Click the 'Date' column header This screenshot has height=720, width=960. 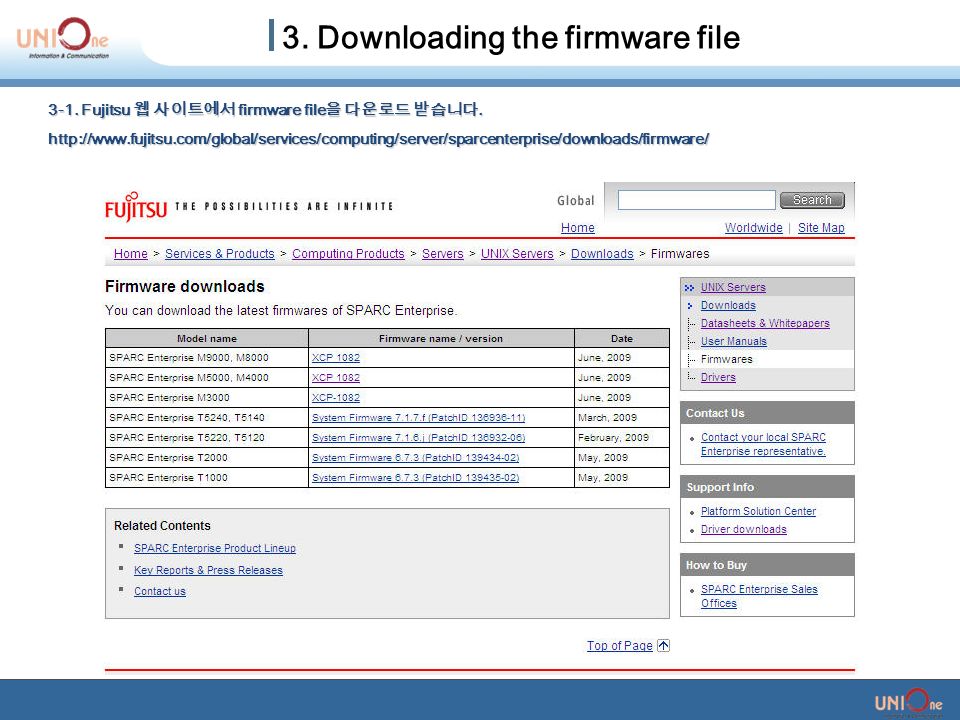pyautogui.click(x=621, y=339)
